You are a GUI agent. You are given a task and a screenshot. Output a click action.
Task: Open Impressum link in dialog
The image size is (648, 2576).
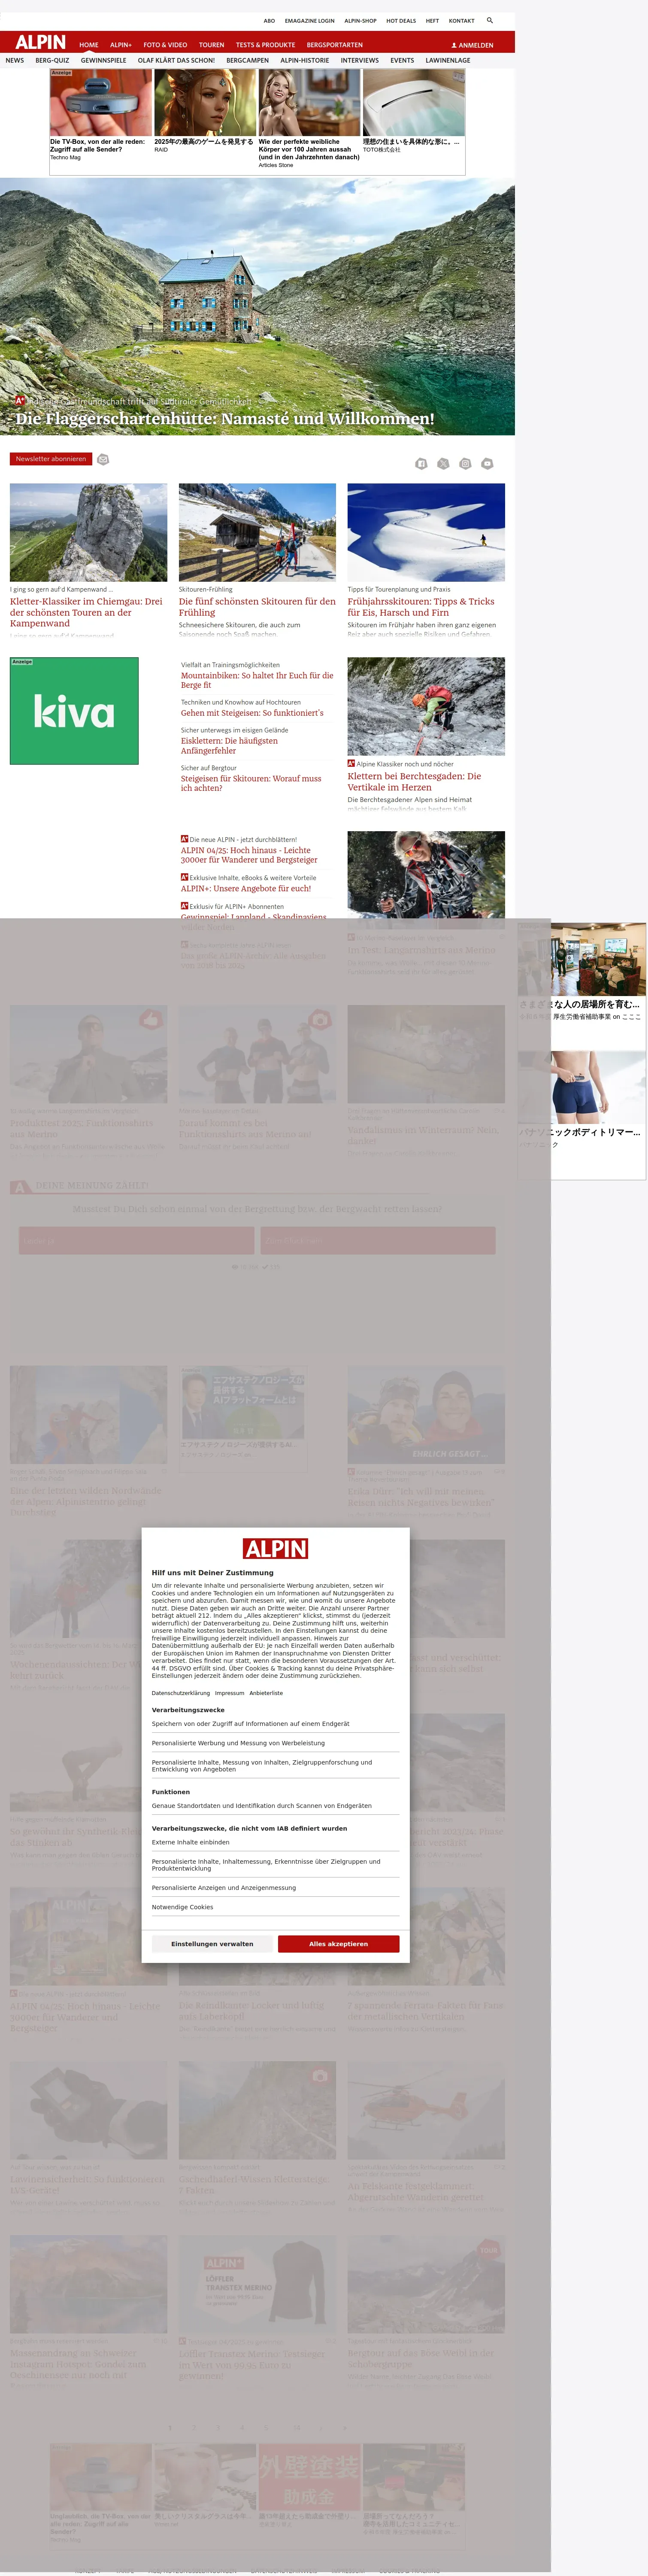coord(230,1693)
